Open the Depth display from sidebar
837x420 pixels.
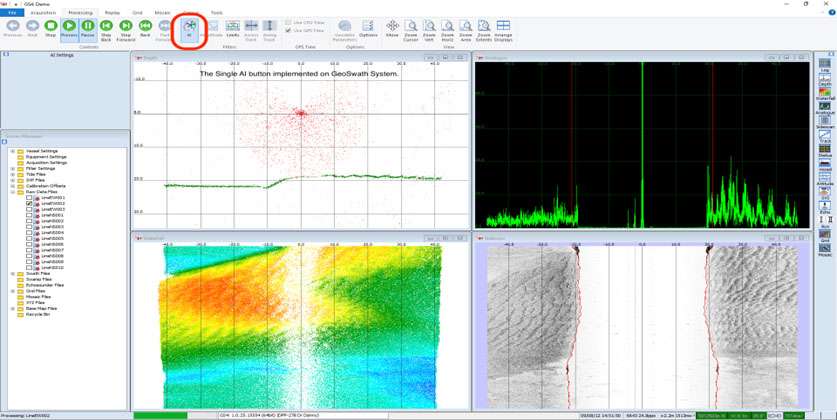(825, 80)
